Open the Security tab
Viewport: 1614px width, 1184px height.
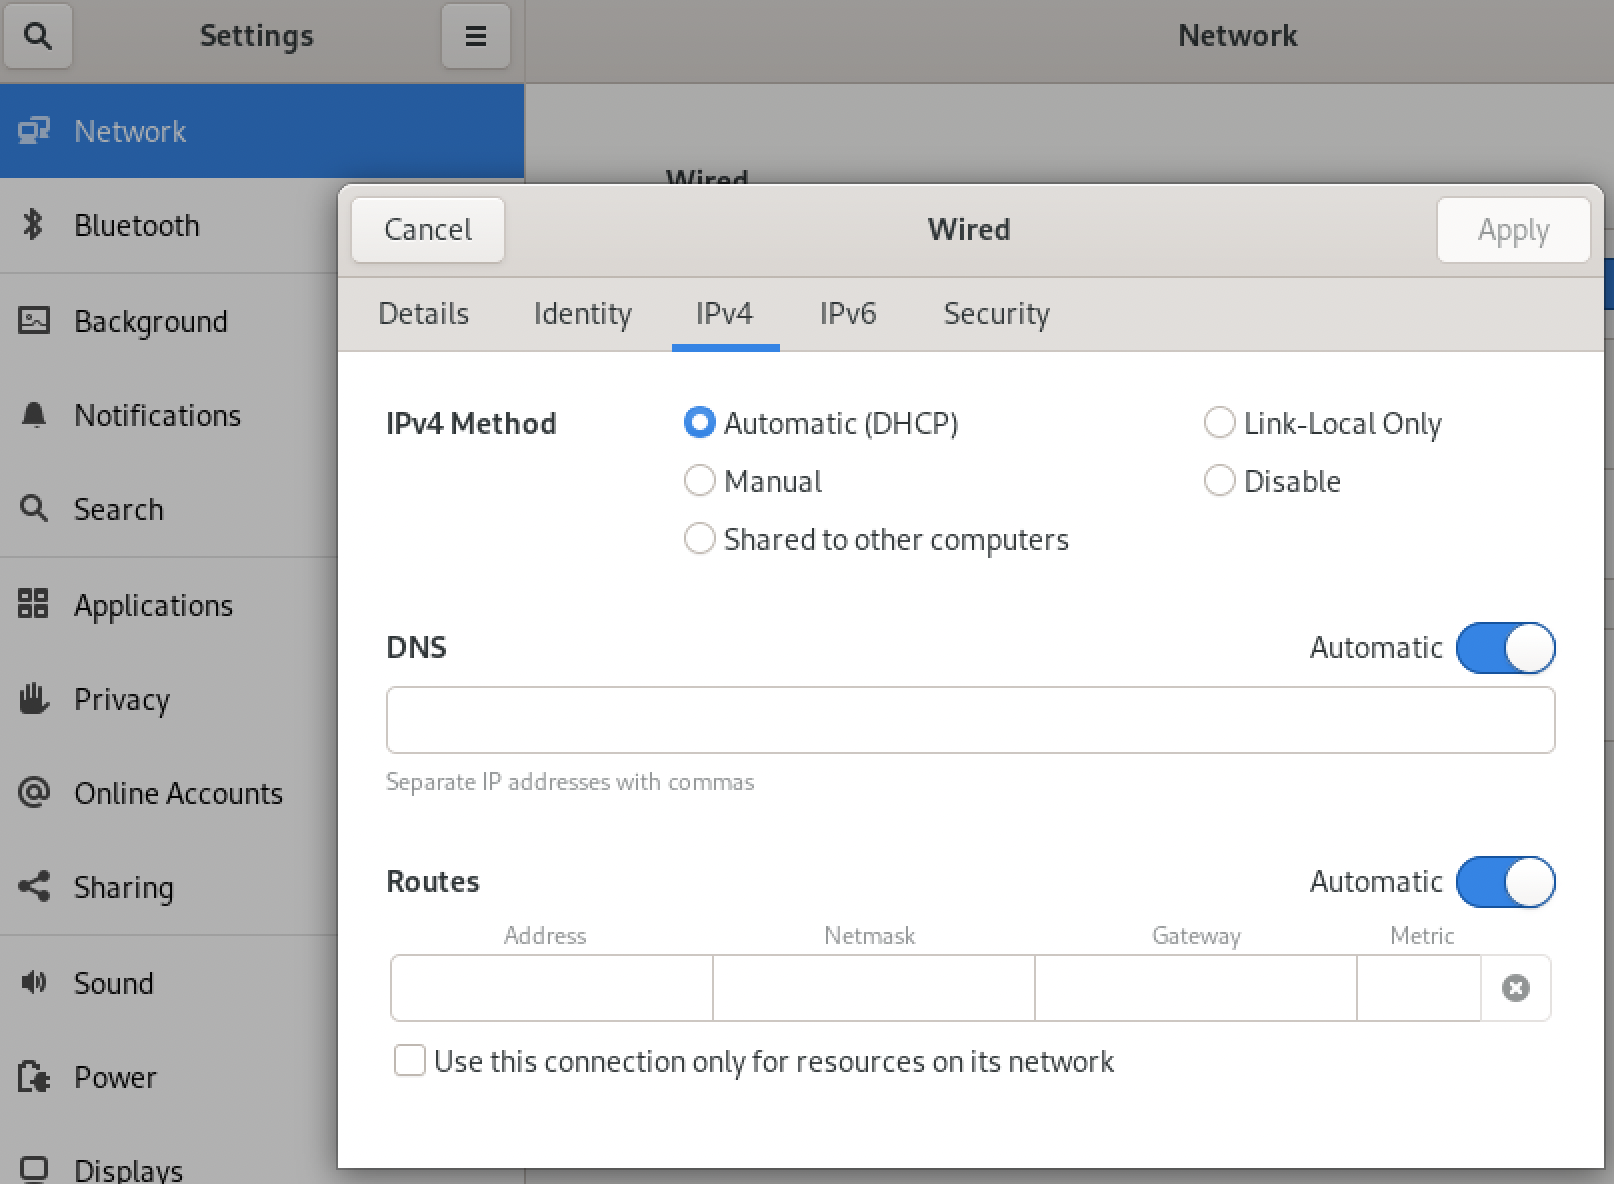coord(996,314)
